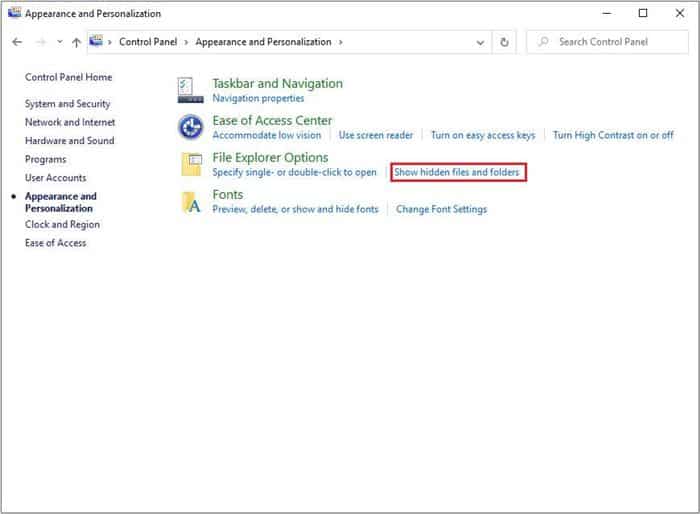
Task: Select Appearance and Personalization in sidebar
Action: coord(61,202)
